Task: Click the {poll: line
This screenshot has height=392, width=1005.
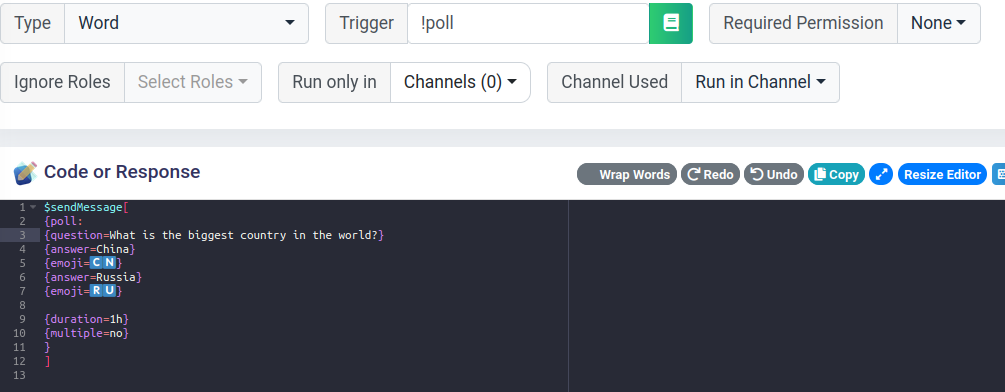Action: pyautogui.click(x=63, y=222)
